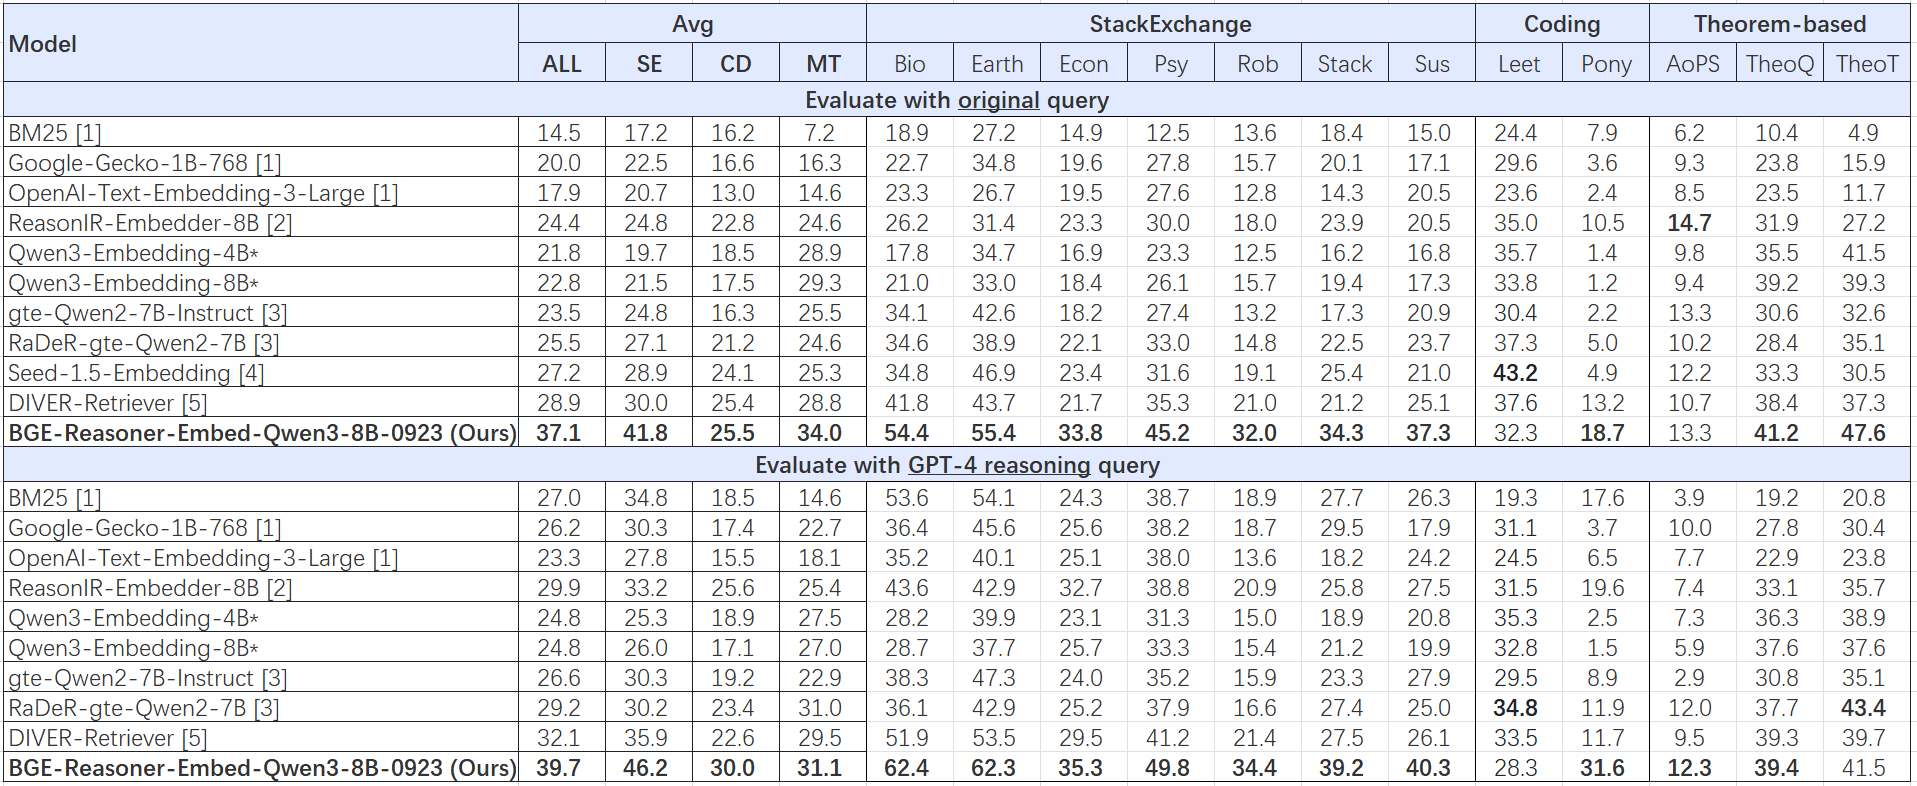Image resolution: width=1917 pixels, height=786 pixels.
Task: Click the TheoT column header
Action: tap(1866, 64)
